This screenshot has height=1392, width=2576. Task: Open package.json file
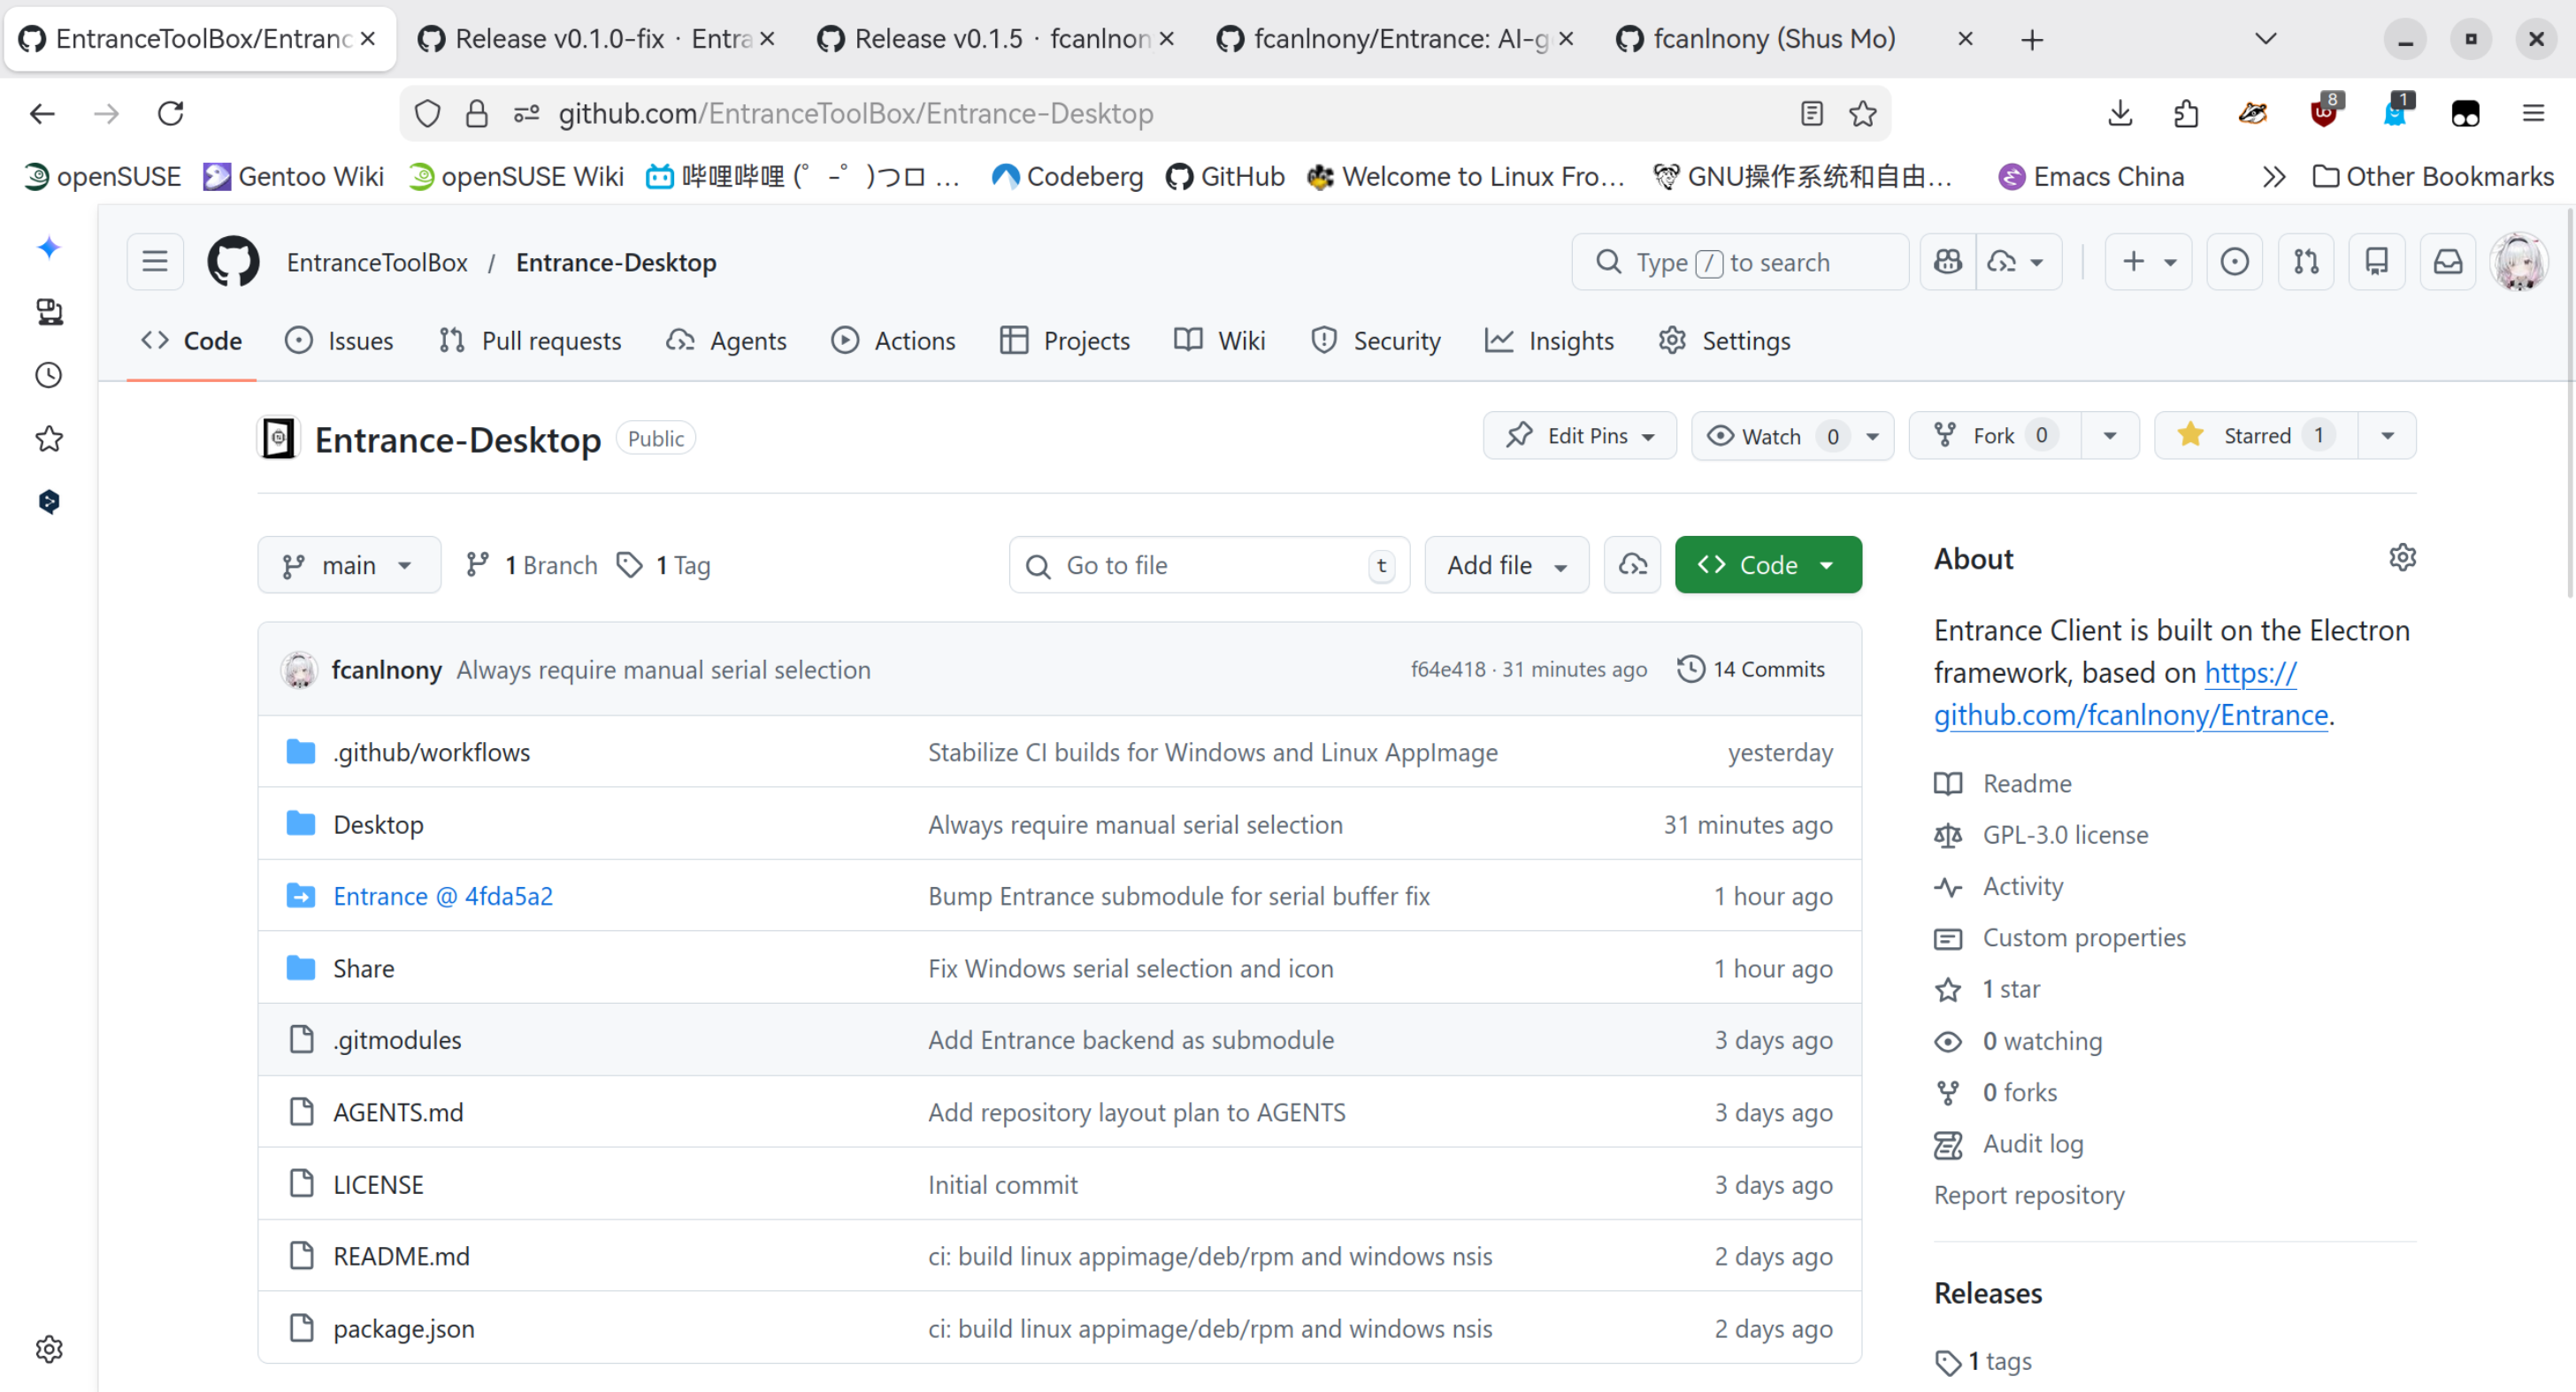(x=404, y=1328)
